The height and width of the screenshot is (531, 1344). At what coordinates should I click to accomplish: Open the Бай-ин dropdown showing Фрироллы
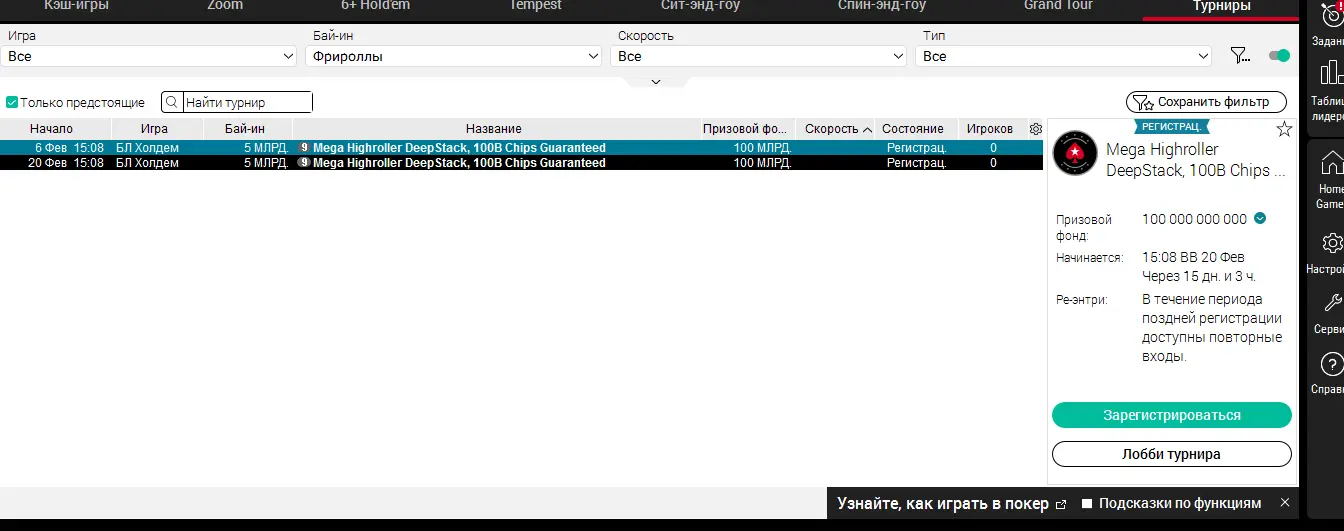454,56
